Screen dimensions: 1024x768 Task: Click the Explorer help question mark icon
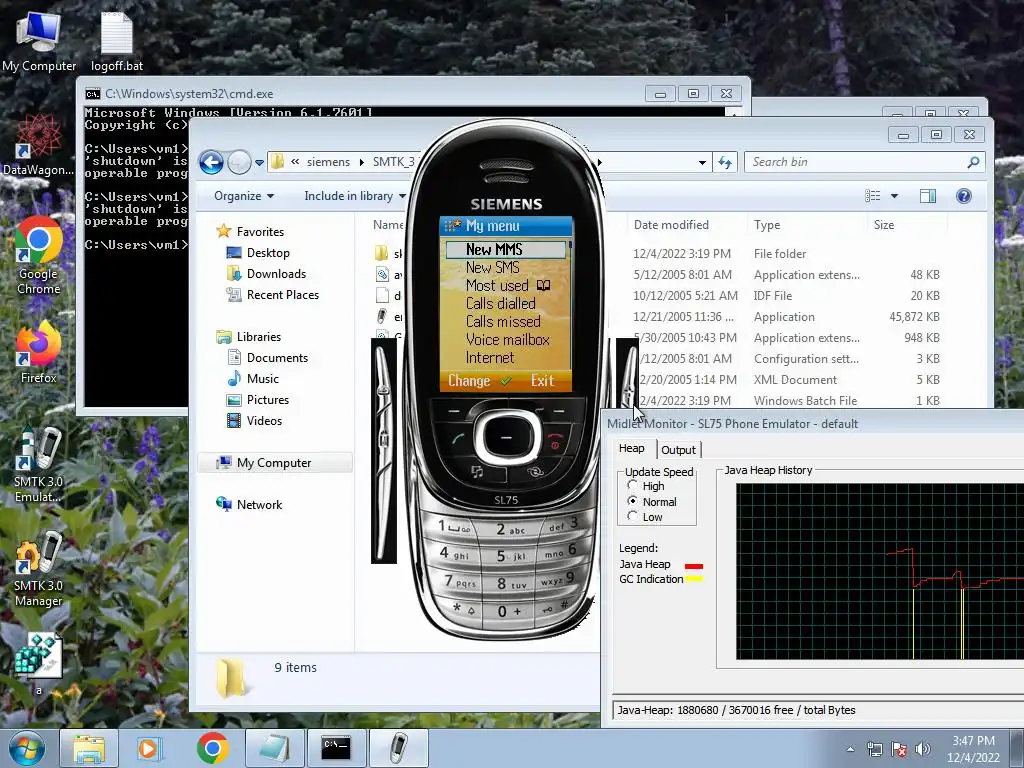click(x=963, y=196)
